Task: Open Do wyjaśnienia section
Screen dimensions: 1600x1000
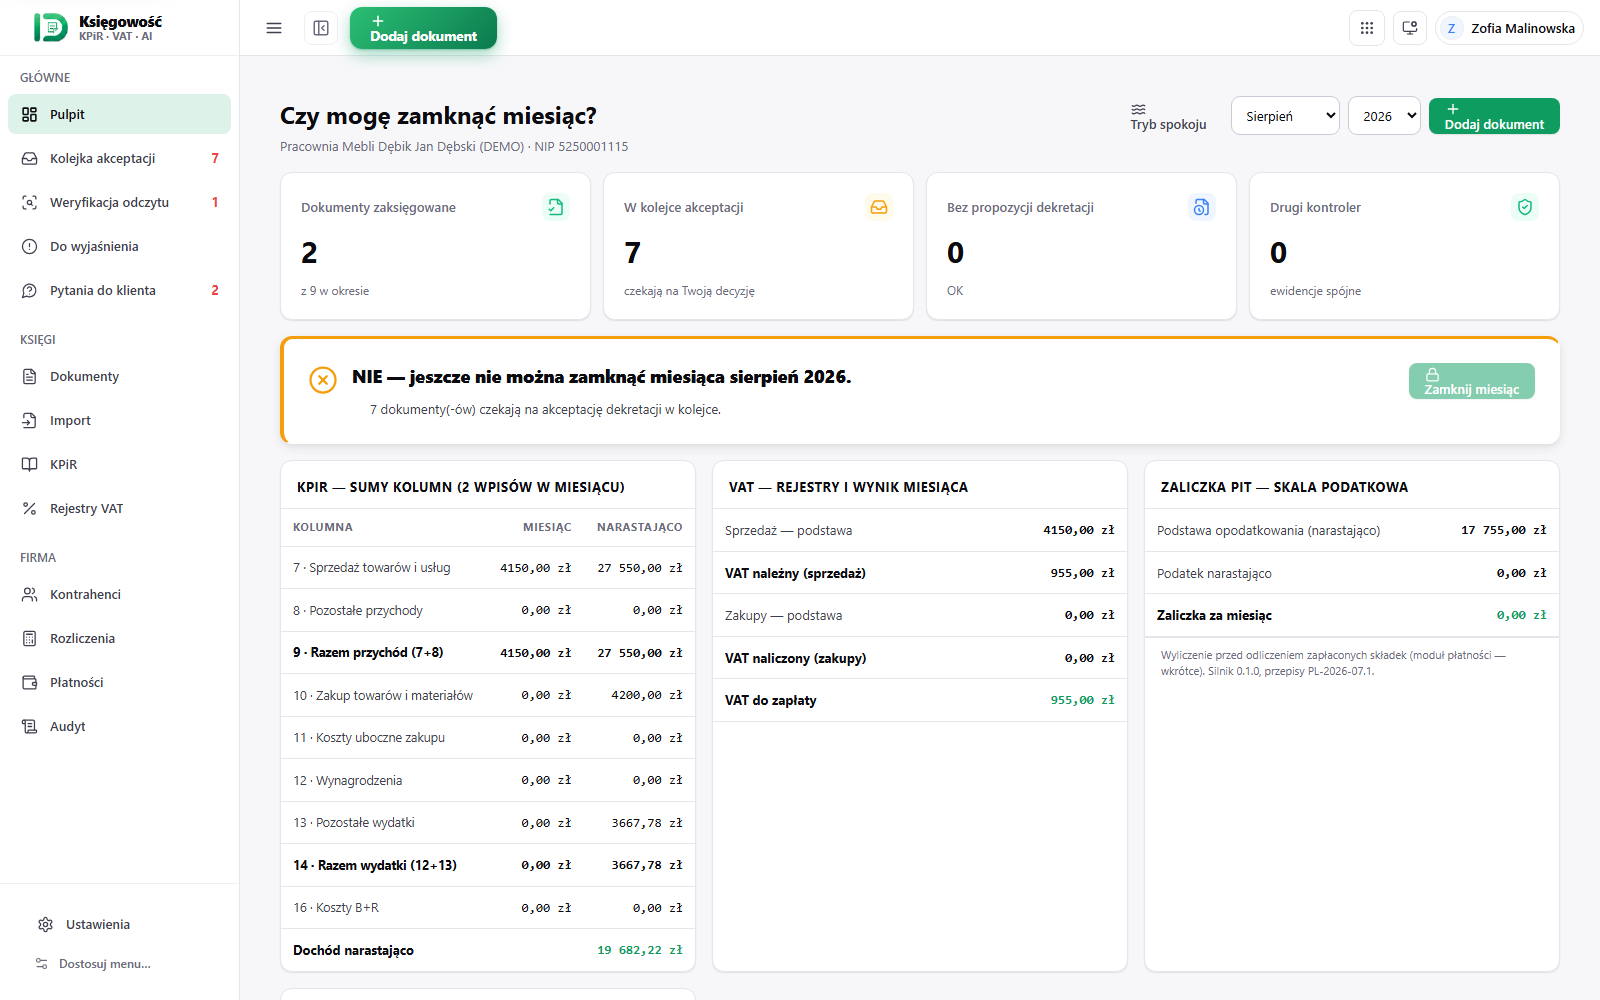Action: [x=119, y=246]
